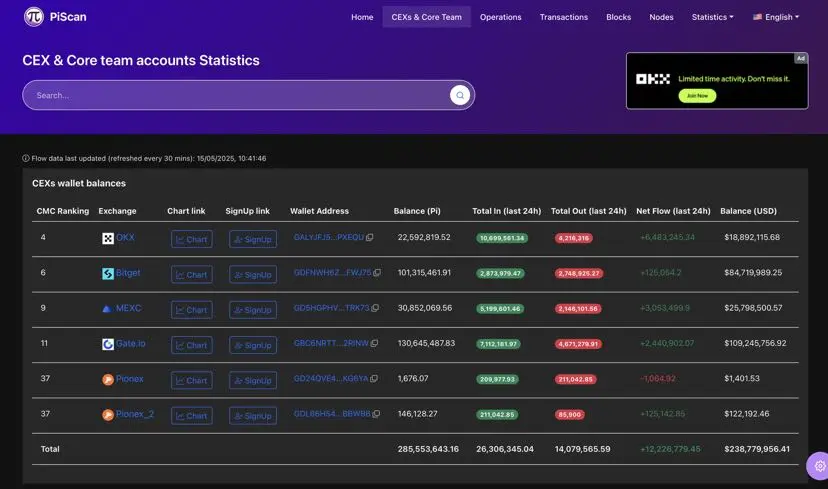The width and height of the screenshot is (828, 489).
Task: Click the Balance (Pi) column header
Action: (x=417, y=211)
